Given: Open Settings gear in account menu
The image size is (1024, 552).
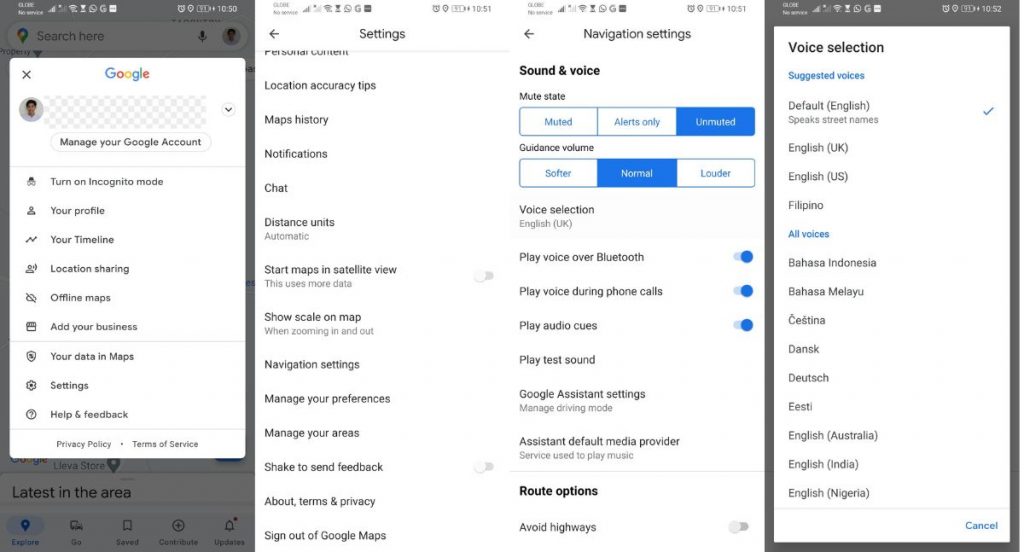Looking at the screenshot, I should 31,385.
